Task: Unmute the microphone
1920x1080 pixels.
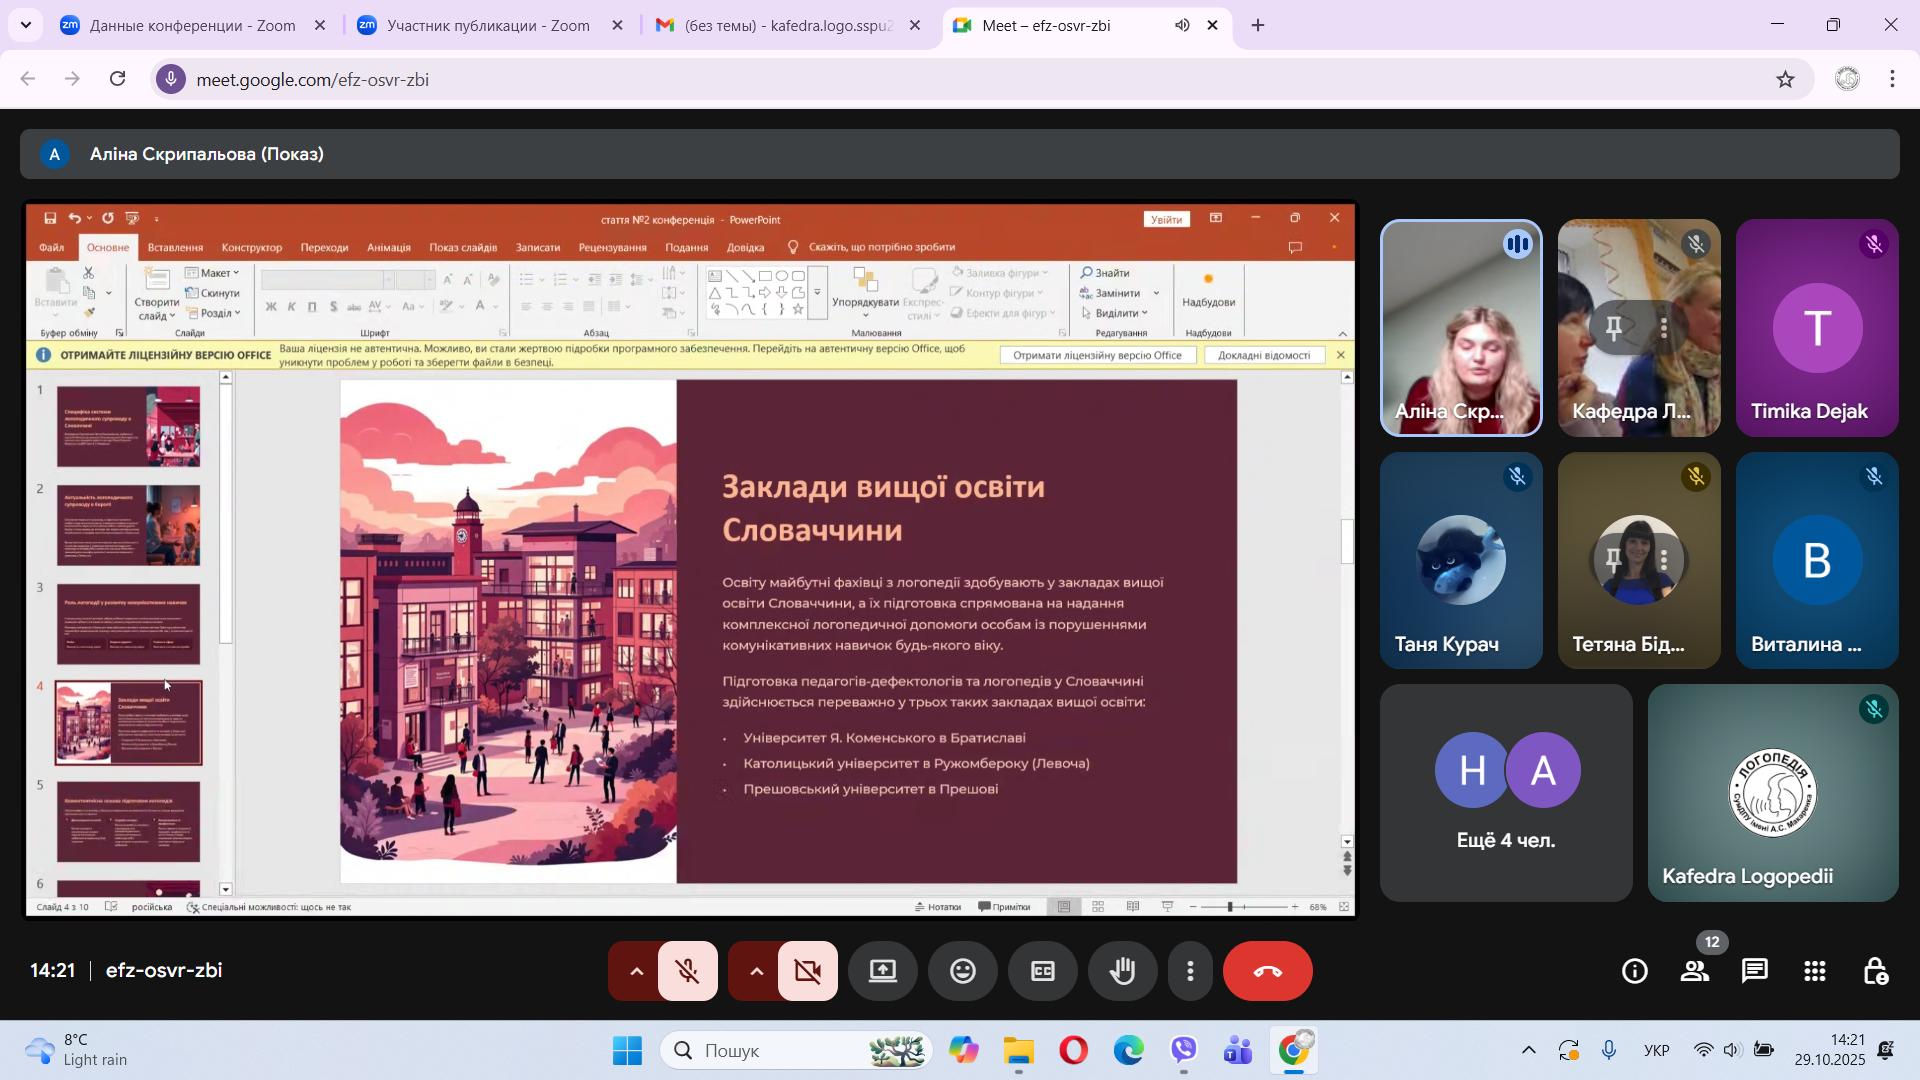Action: pos(688,971)
